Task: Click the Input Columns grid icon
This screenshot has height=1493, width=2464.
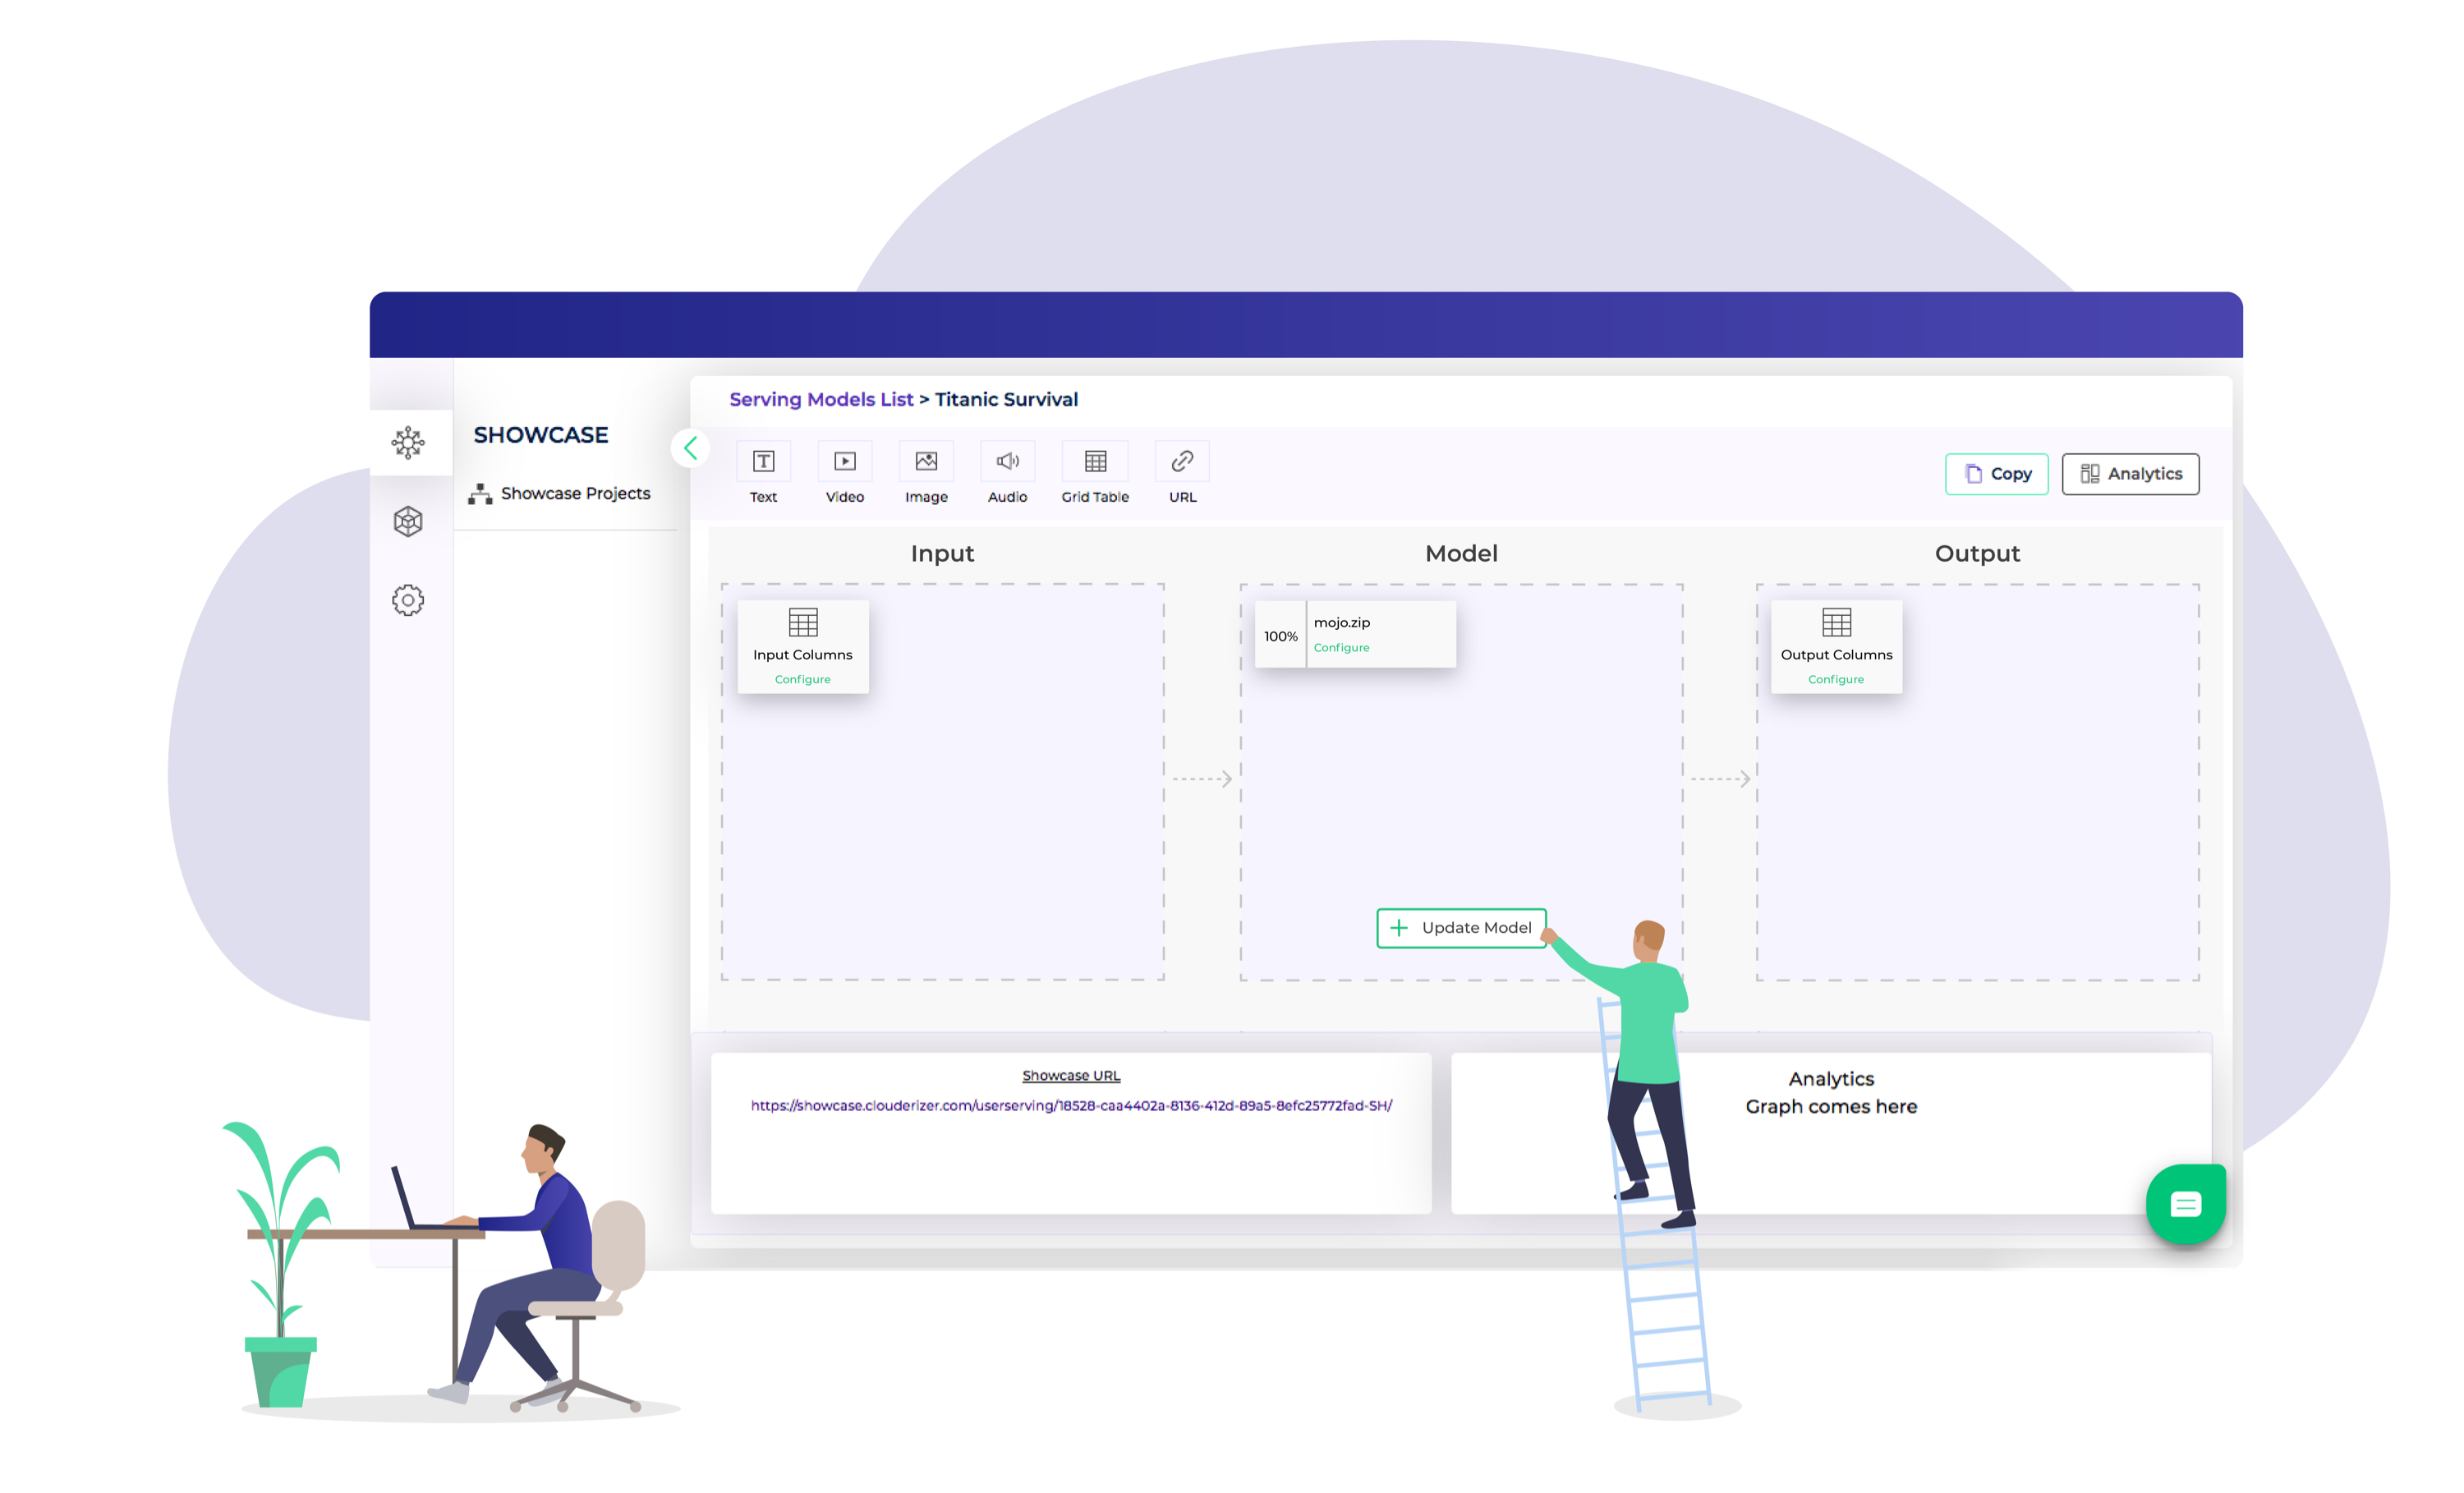Action: click(803, 623)
